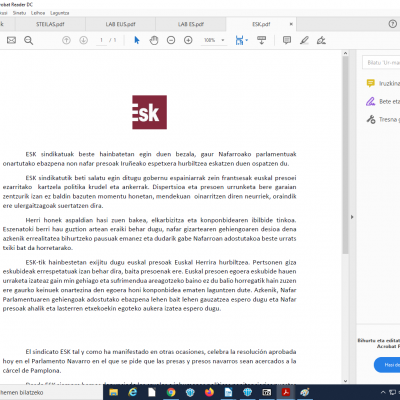Screen dimensions: 400x400
Task: Add a sticky note comment
Action: (x=287, y=40)
